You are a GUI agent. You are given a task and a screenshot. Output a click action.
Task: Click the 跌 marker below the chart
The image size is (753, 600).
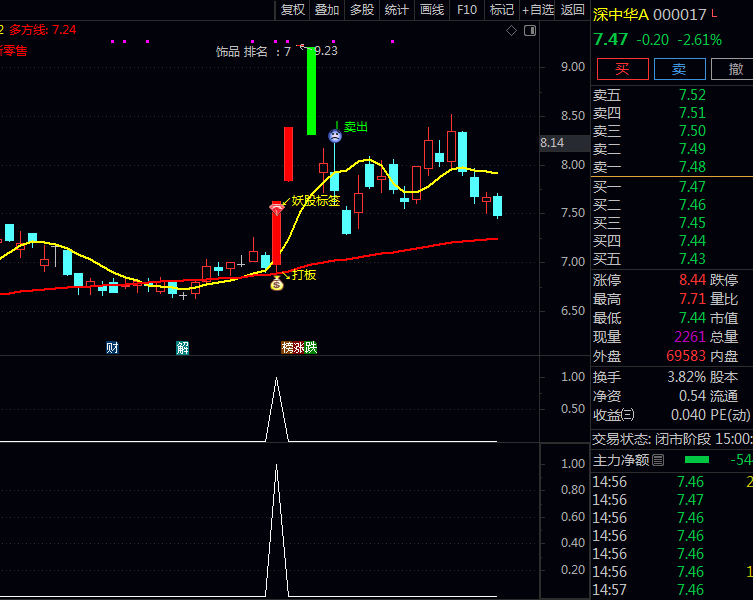click(311, 348)
